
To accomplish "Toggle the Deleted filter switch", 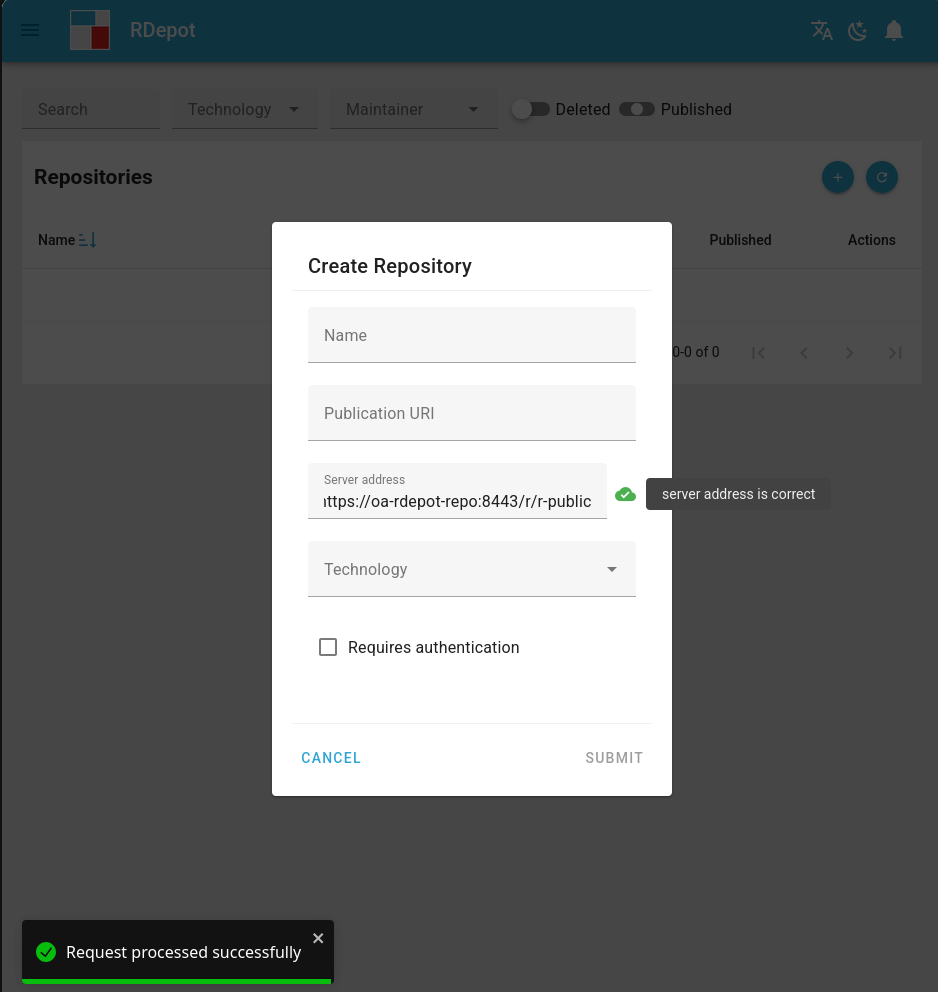I will (531, 109).
